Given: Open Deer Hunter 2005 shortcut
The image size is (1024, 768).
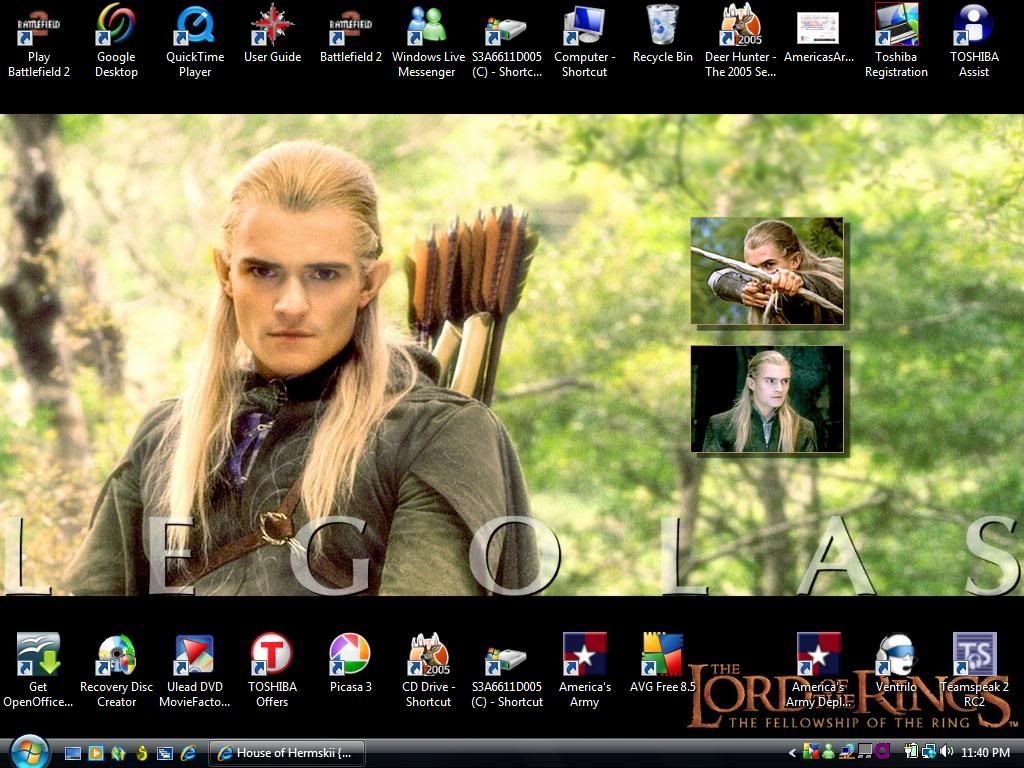Looking at the screenshot, I should coord(740,26).
